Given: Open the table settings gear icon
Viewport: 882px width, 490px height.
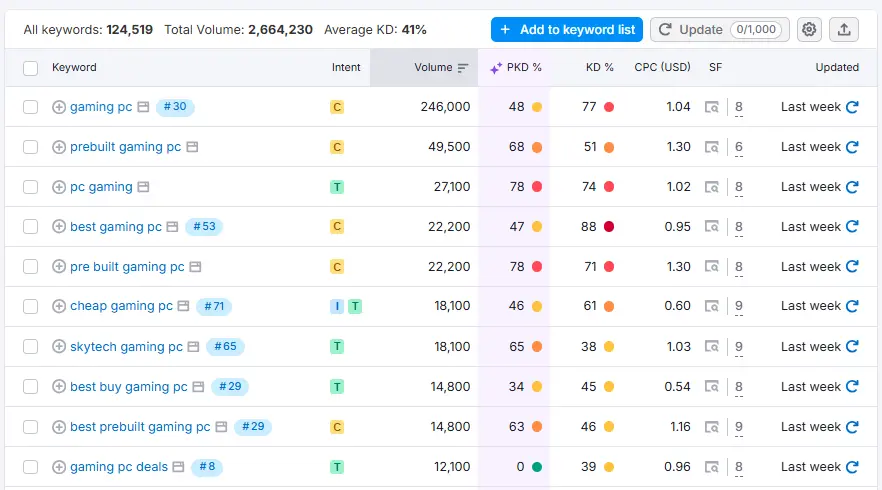Looking at the screenshot, I should click(x=809, y=30).
